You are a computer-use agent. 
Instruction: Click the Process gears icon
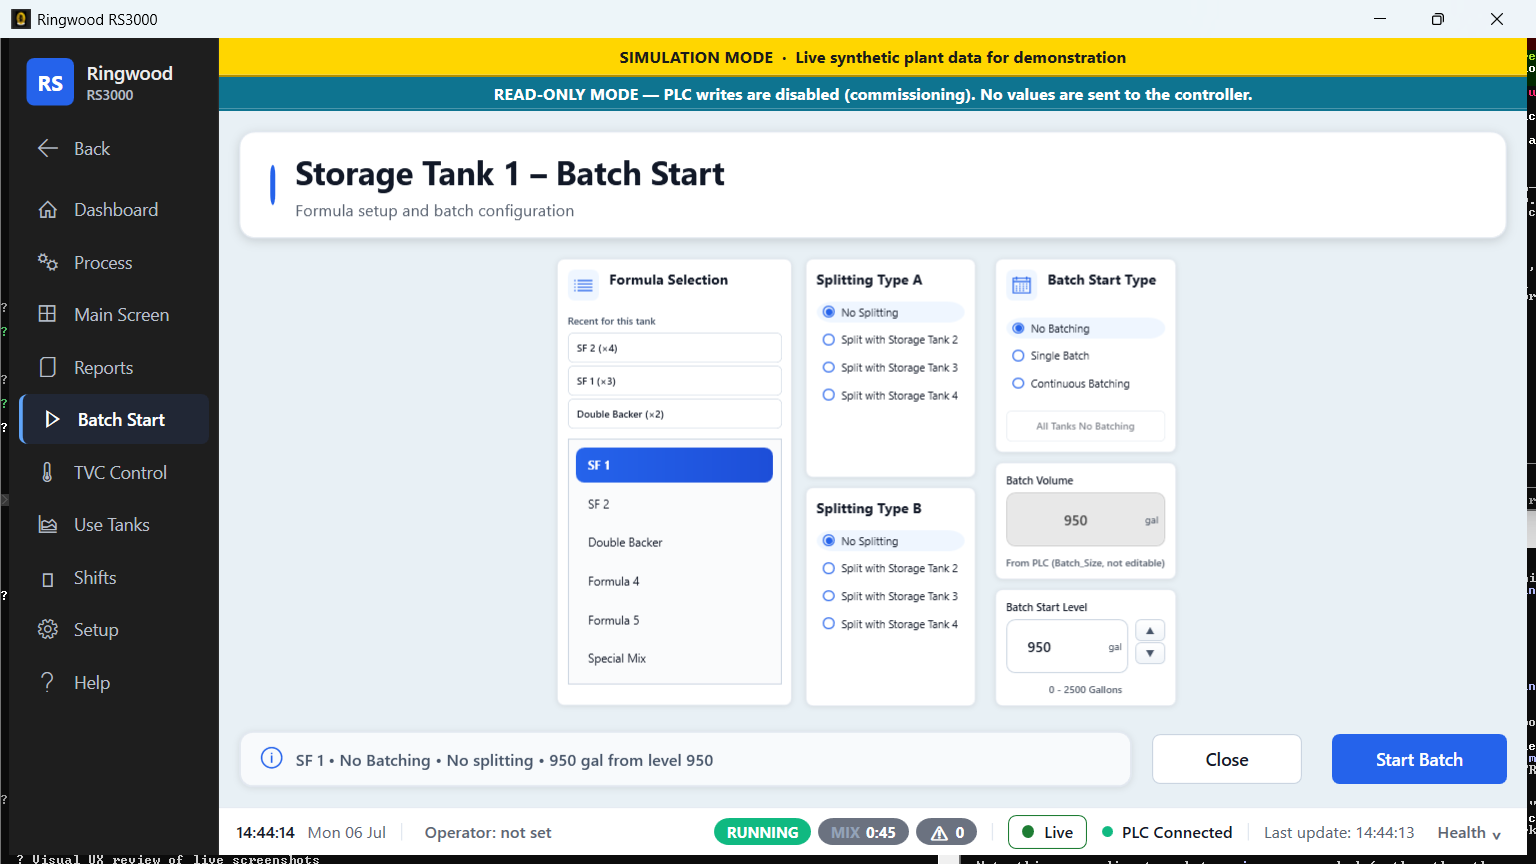47,262
